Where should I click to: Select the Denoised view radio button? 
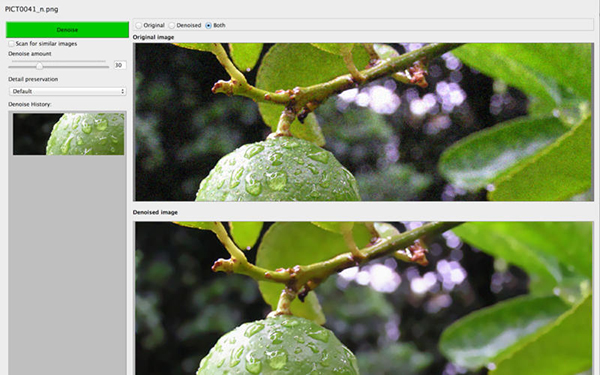pos(172,25)
